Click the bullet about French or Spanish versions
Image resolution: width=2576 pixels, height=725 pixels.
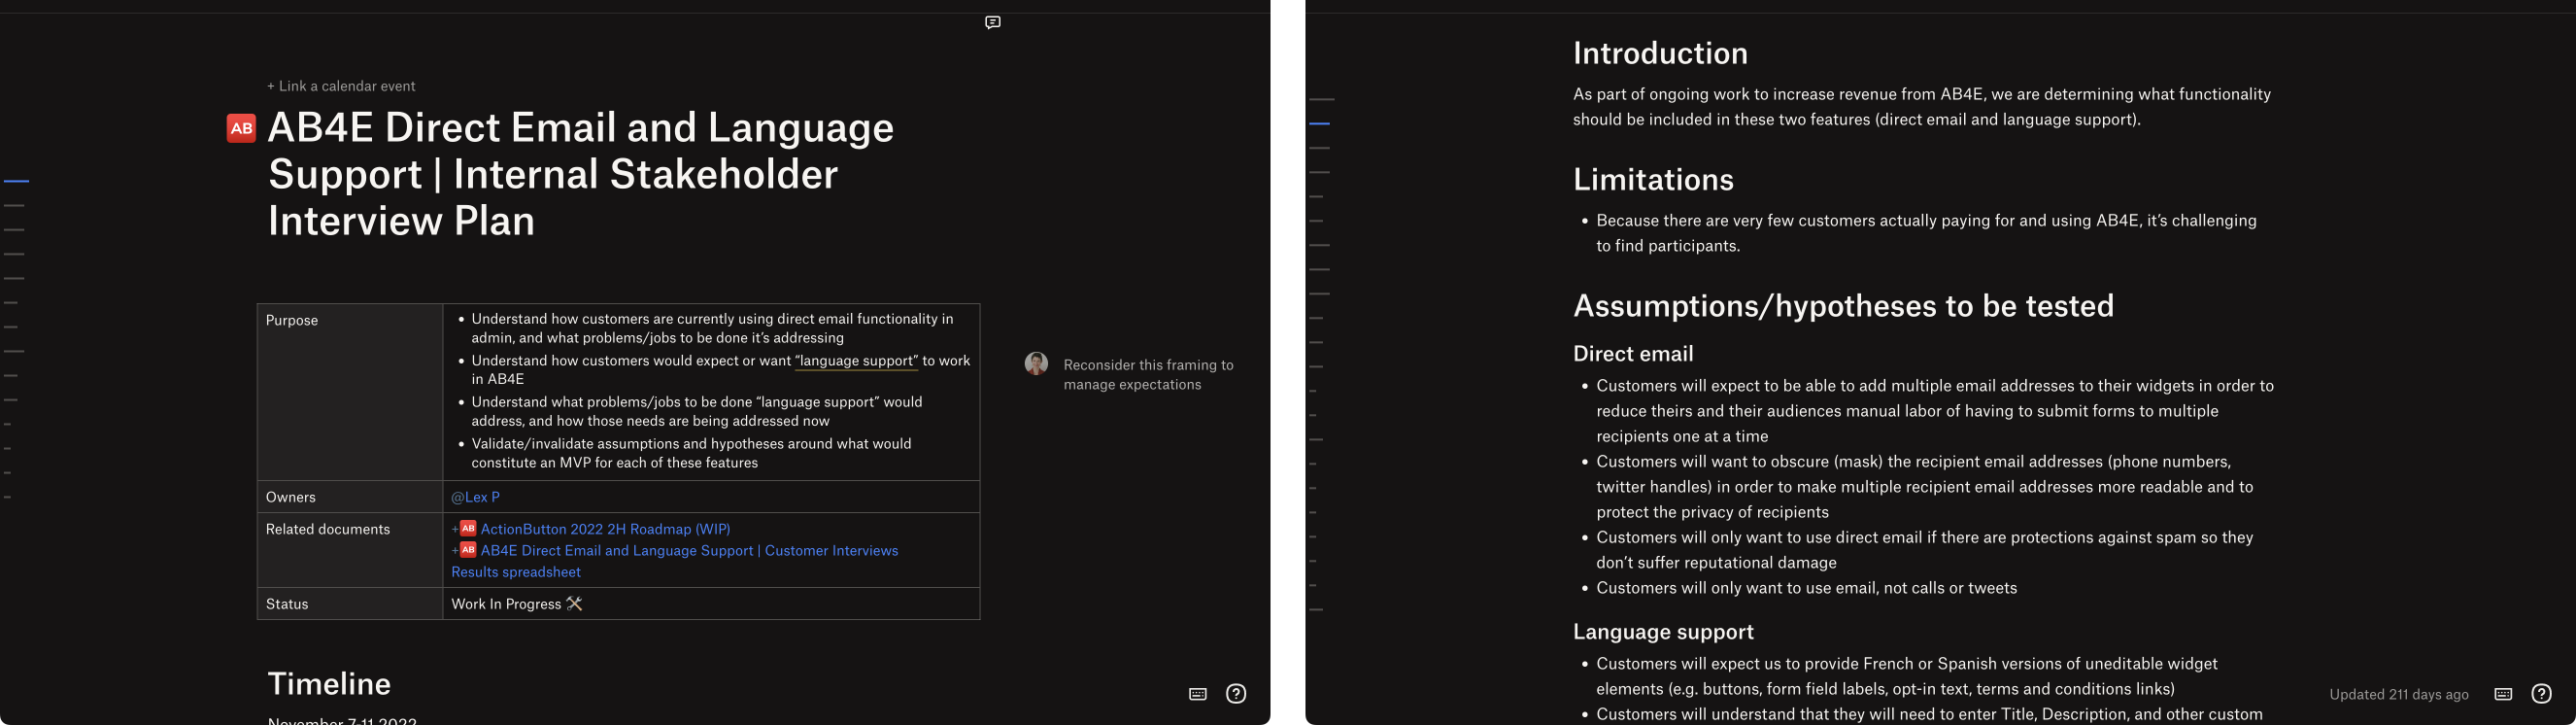1906,676
